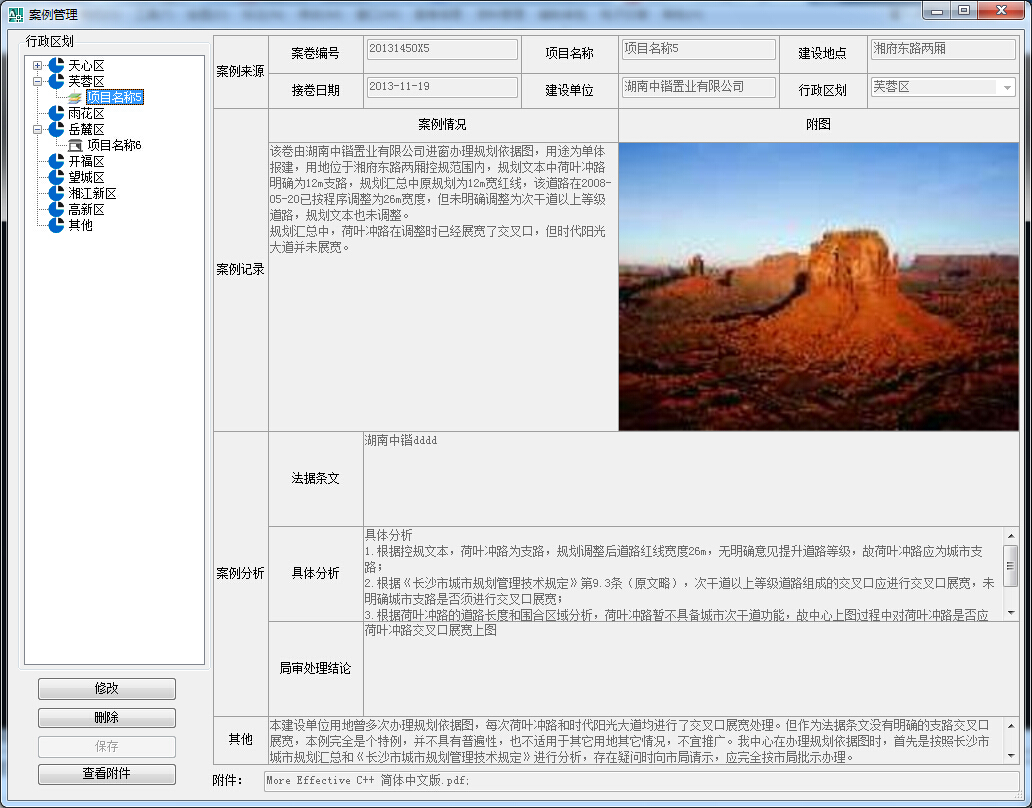Collapse the 芙蓉区 tree node
Viewport: 1032px width, 808px height.
[38, 81]
